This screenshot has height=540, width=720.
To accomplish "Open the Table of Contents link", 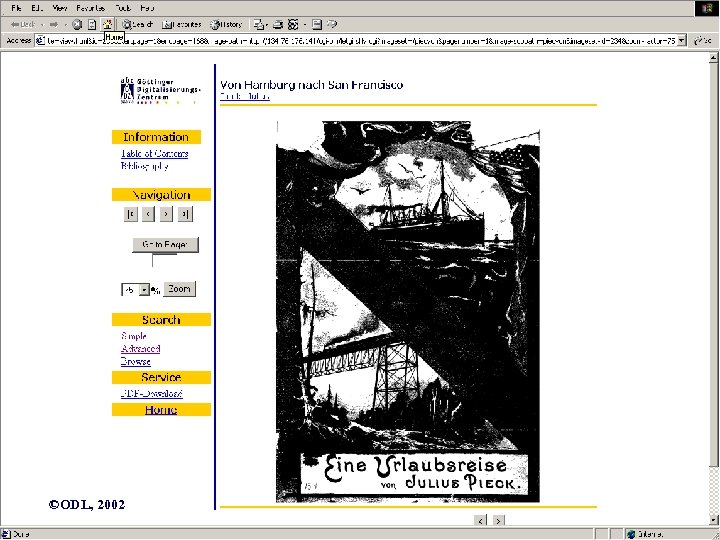I will coord(154,154).
